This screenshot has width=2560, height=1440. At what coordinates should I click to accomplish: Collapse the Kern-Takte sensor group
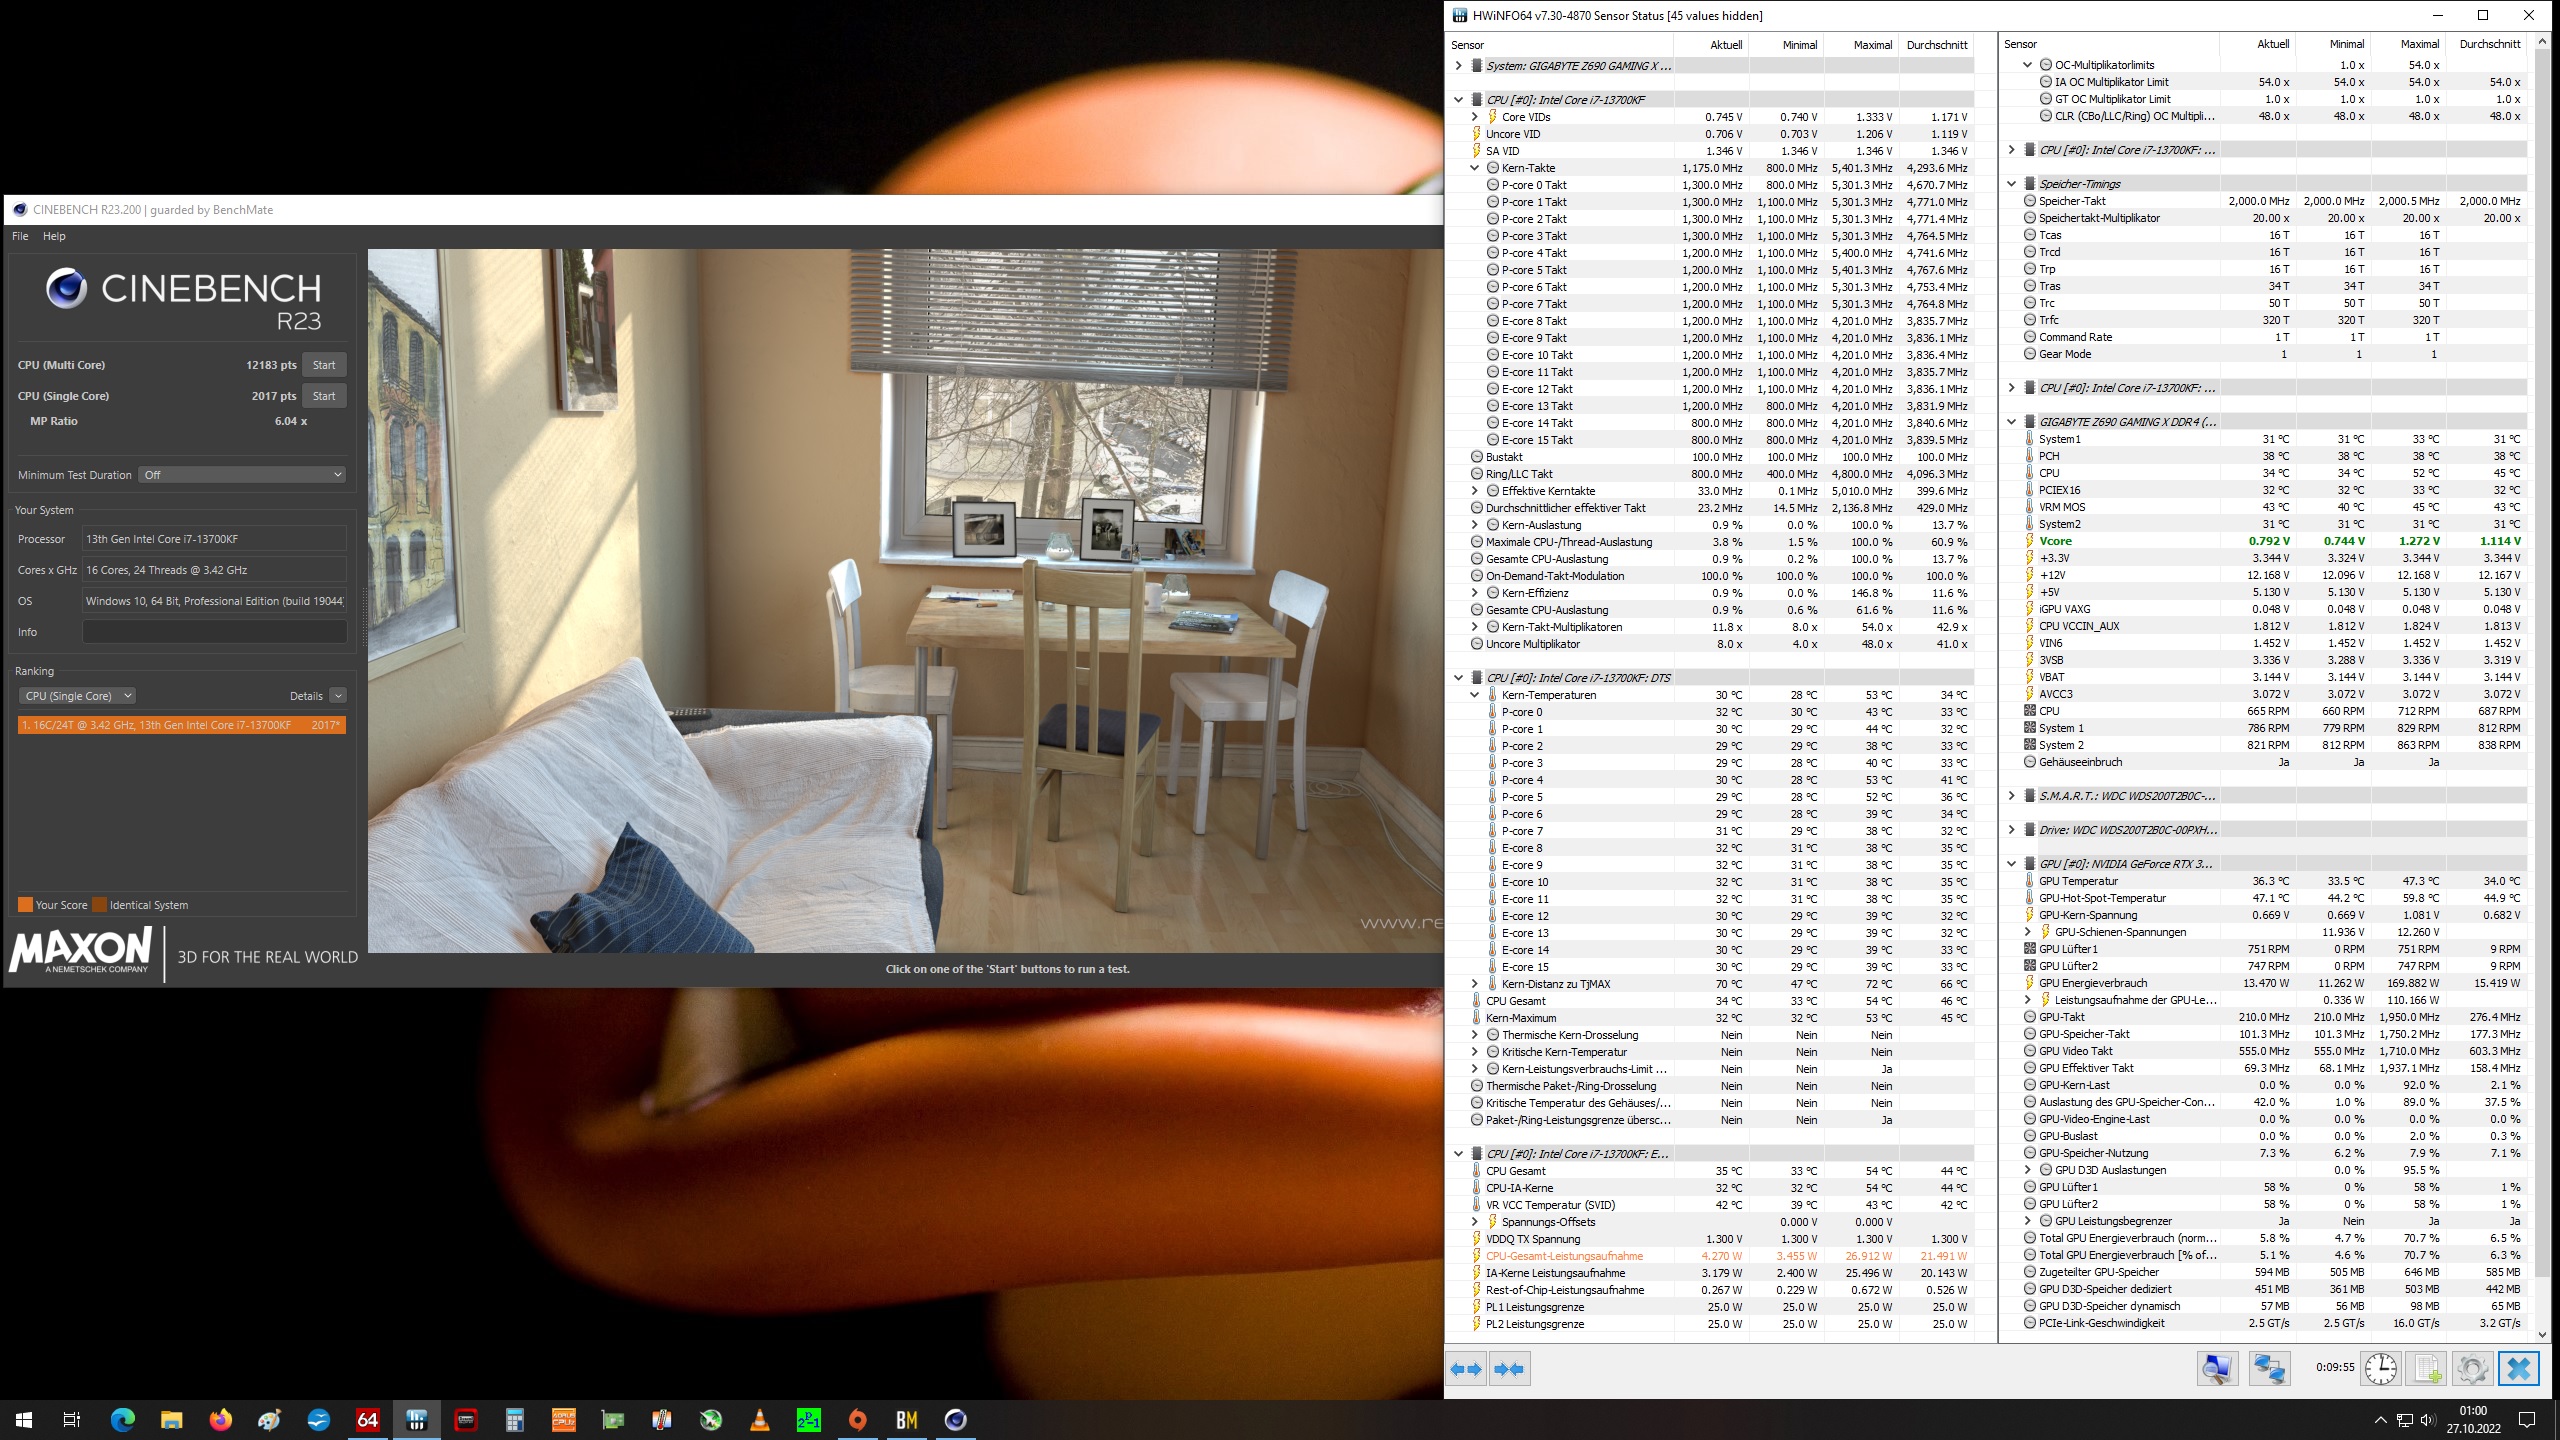click(1474, 168)
